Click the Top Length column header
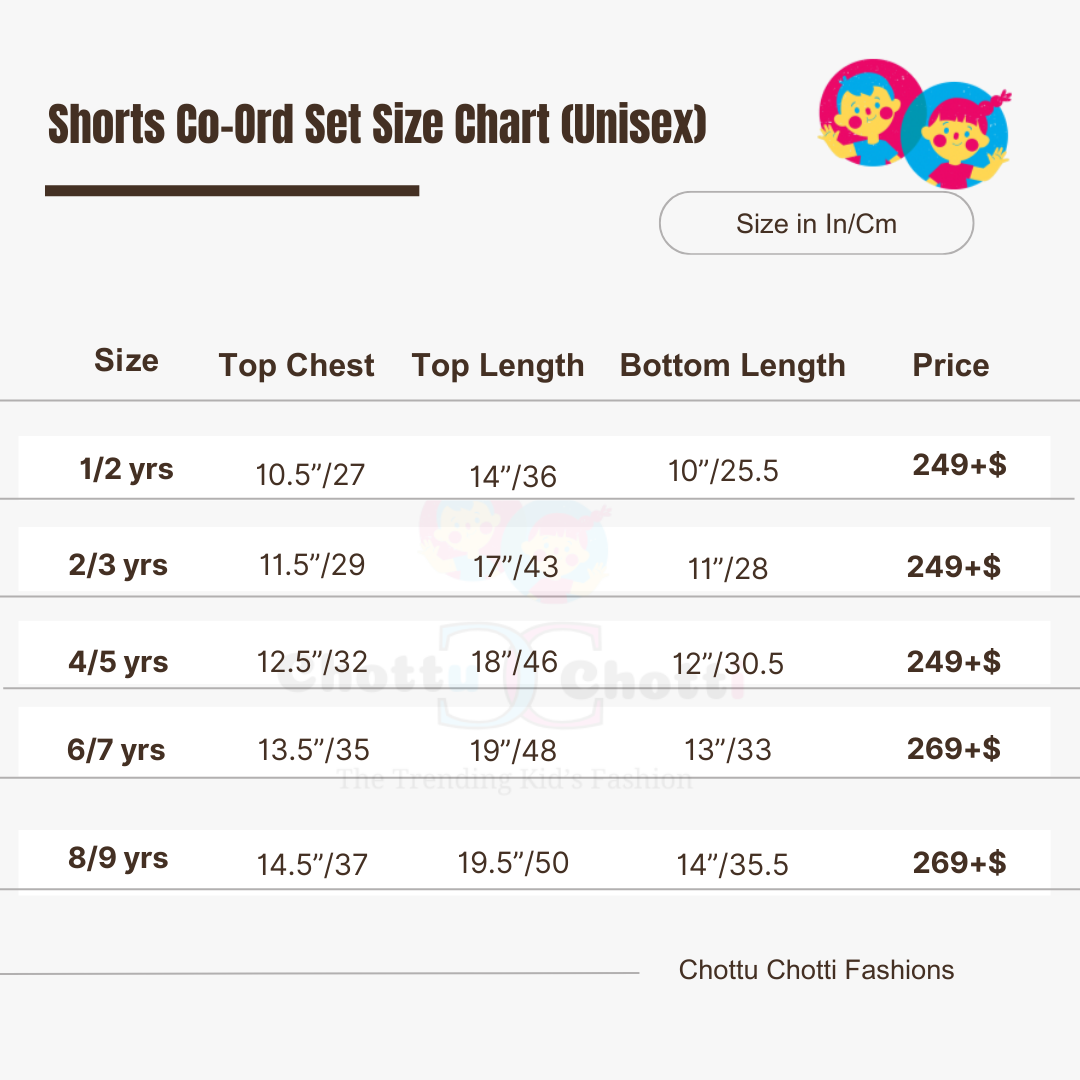Image resolution: width=1080 pixels, height=1080 pixels. coord(498,365)
